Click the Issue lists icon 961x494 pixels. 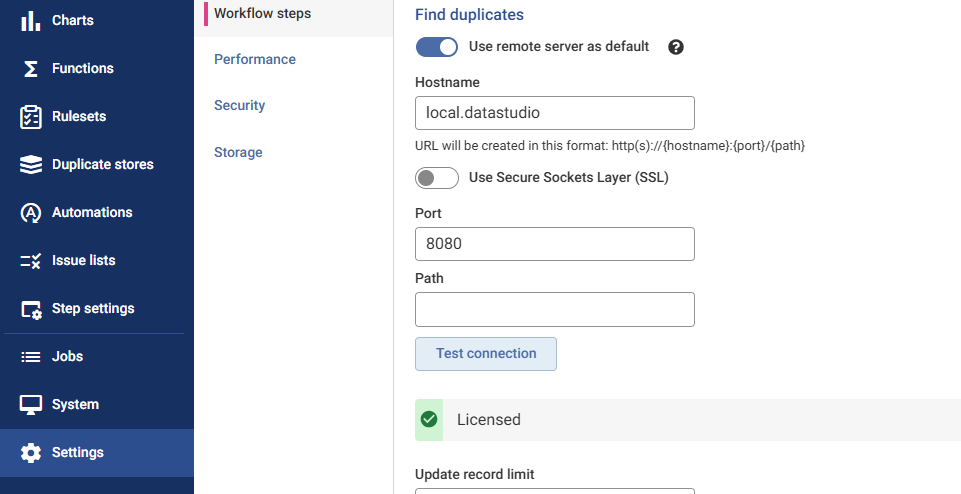pos(31,260)
